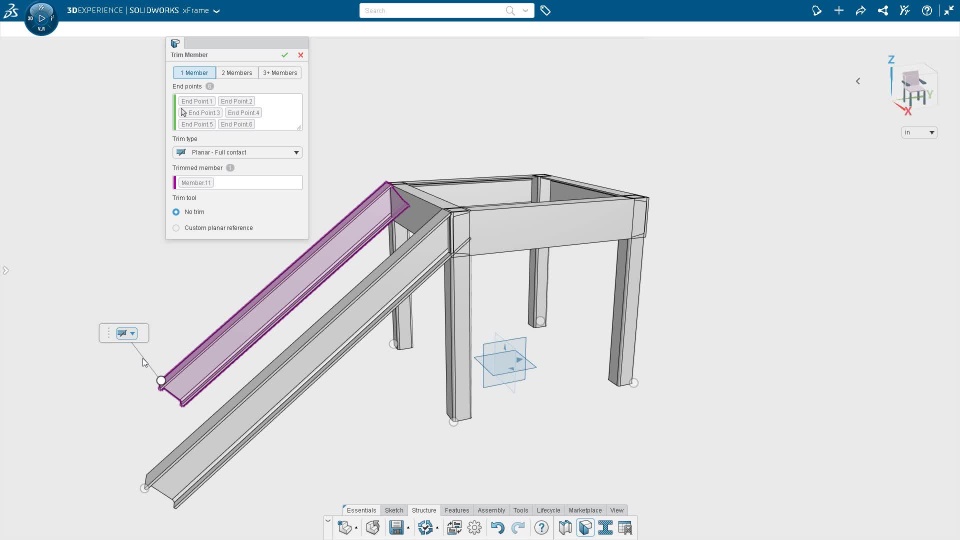This screenshot has height=540, width=960.
Task: Open the units dropdown showing in
Action: (x=919, y=132)
